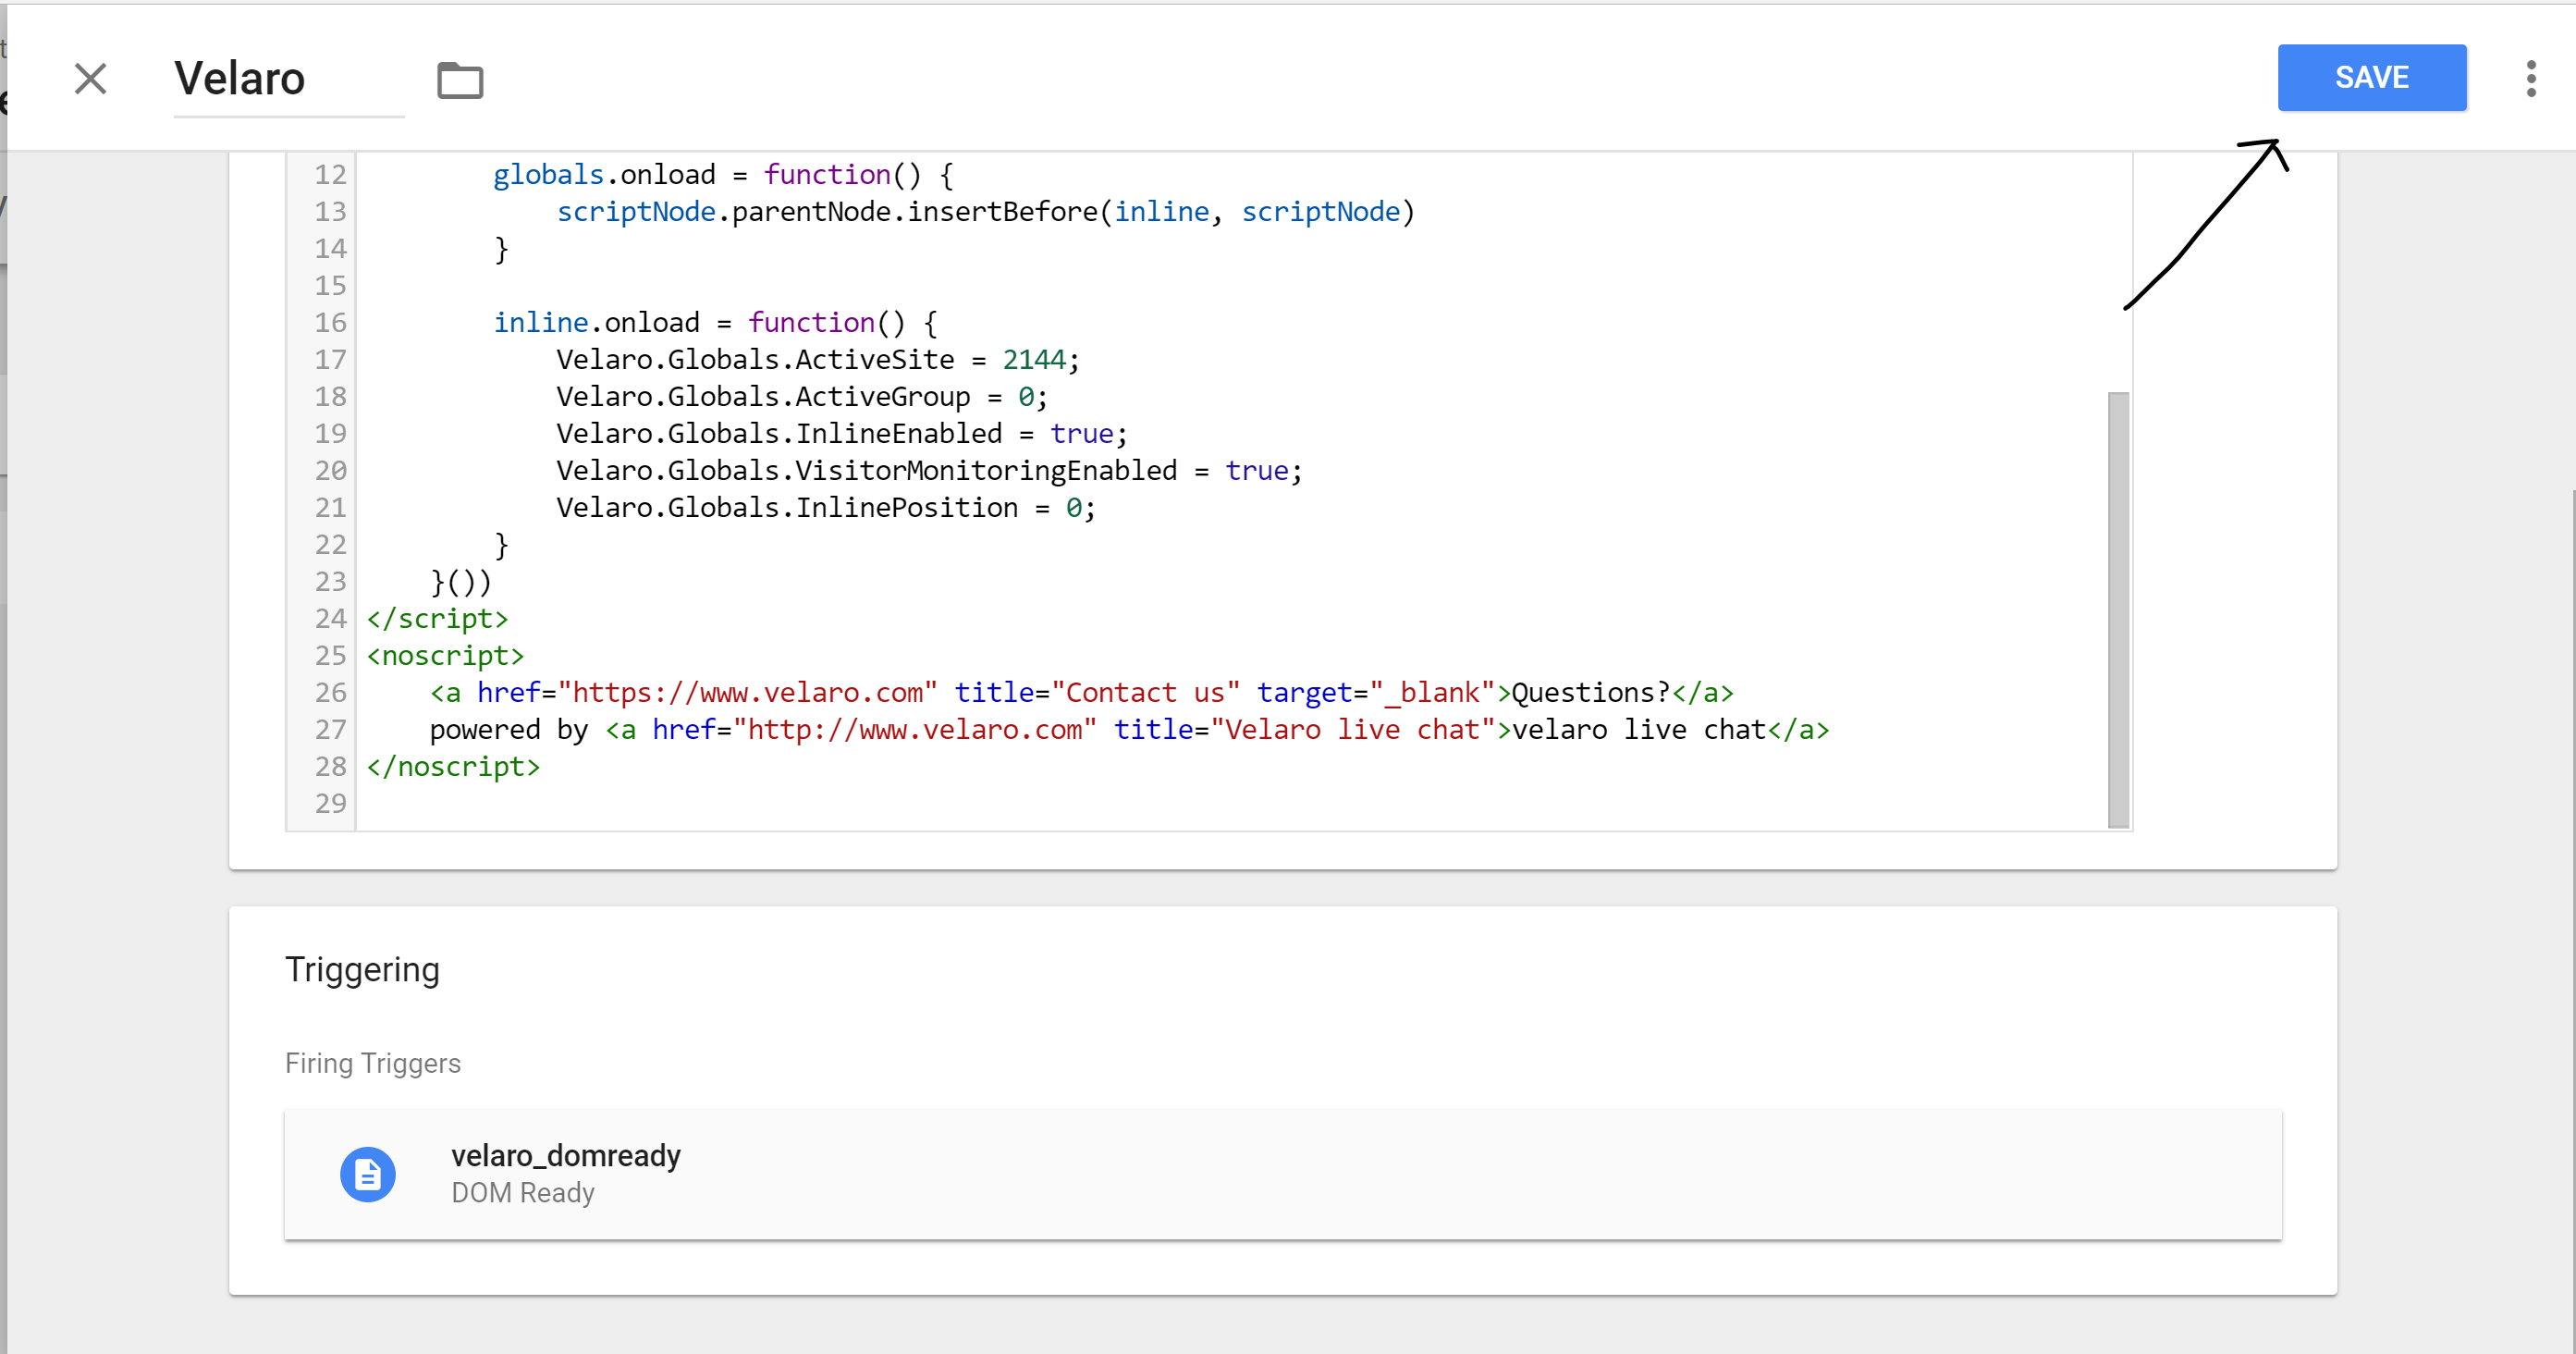Open the three-dot more actions menu

pyautogui.click(x=2530, y=79)
